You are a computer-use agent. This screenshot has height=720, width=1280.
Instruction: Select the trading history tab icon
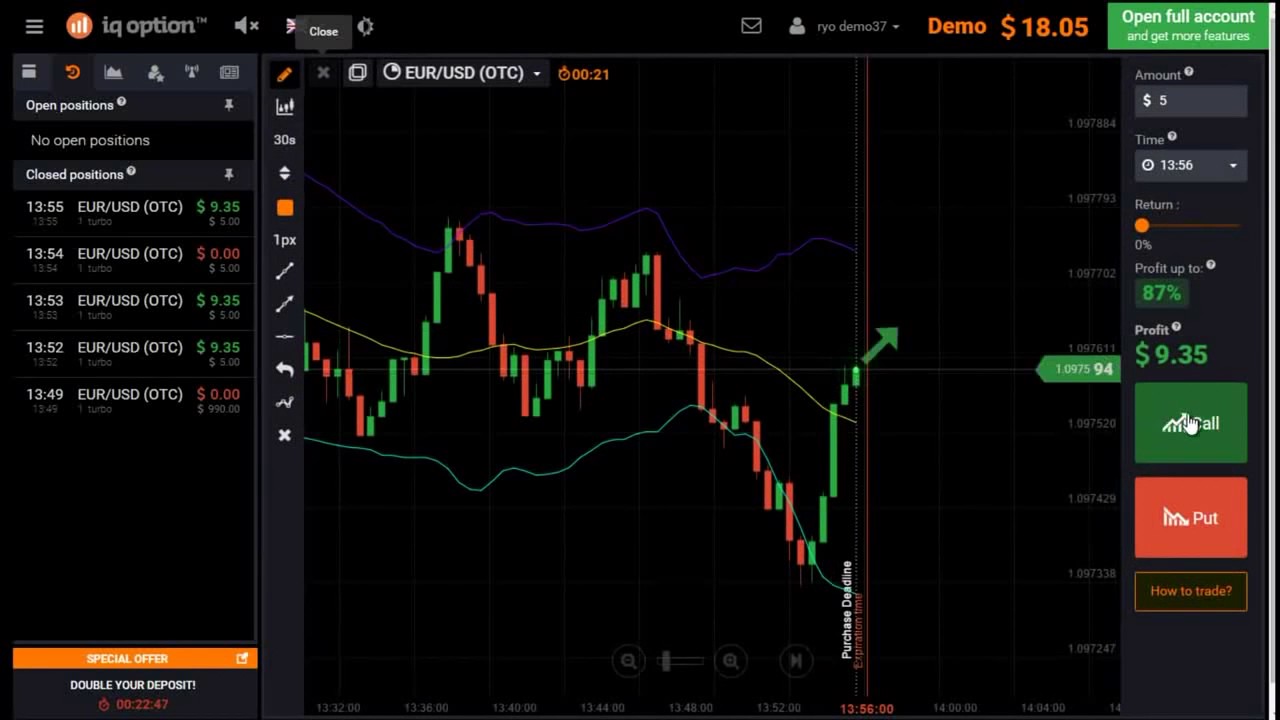click(x=72, y=72)
